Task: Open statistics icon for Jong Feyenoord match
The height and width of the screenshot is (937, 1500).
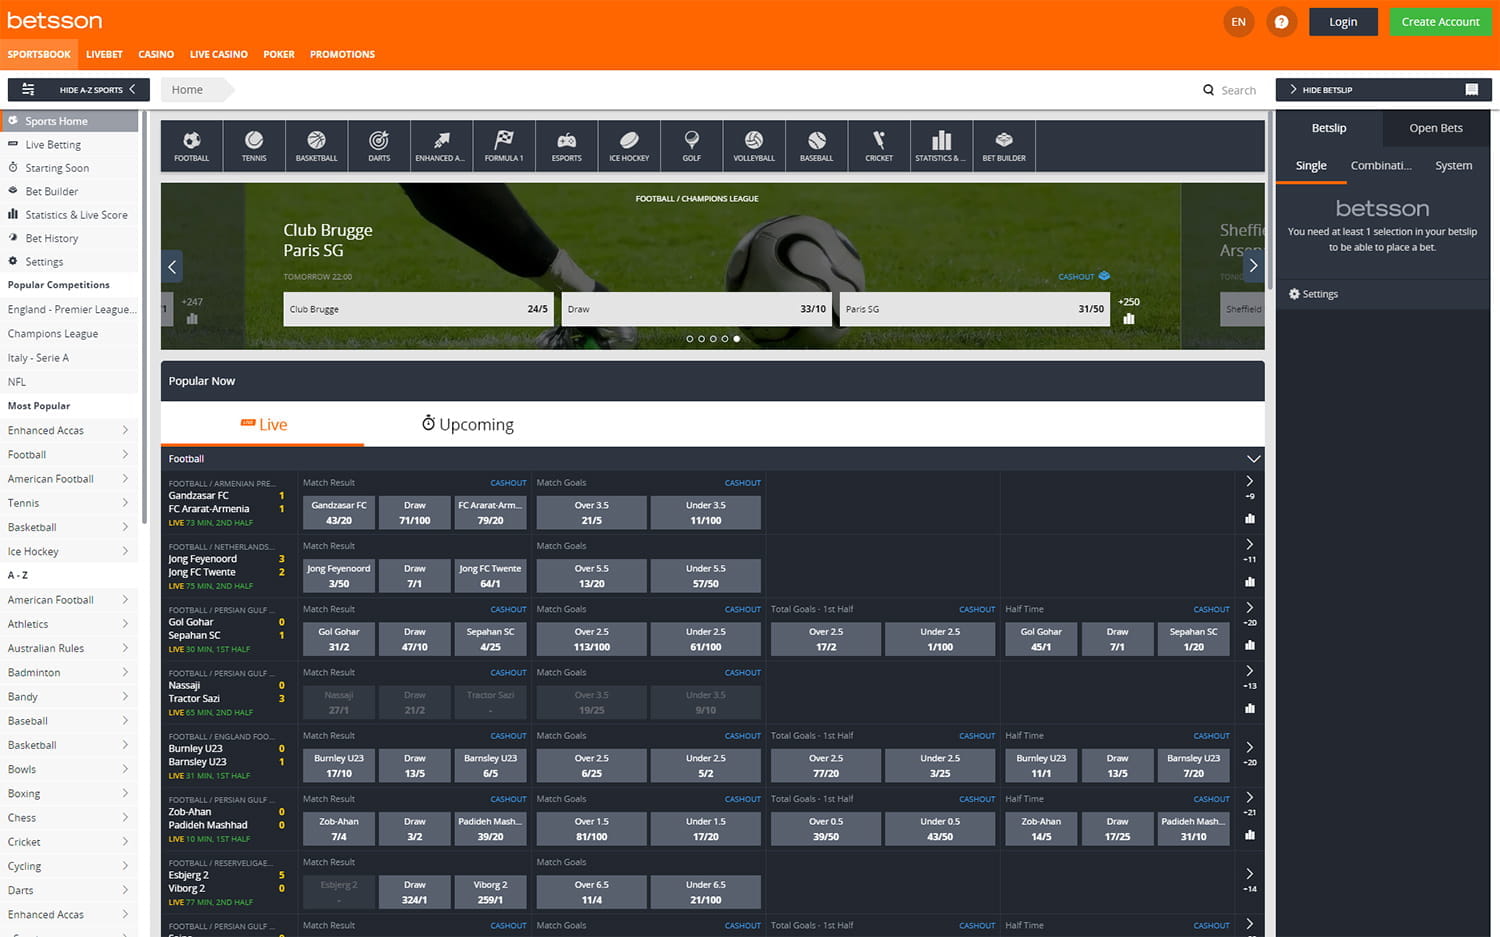Action: (x=1250, y=581)
